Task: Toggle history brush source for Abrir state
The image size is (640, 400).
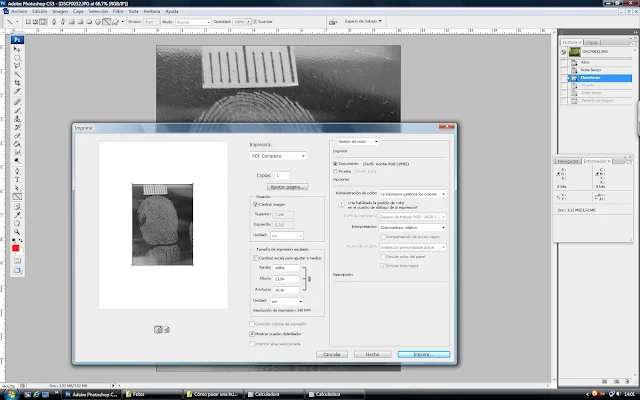Action: click(564, 62)
